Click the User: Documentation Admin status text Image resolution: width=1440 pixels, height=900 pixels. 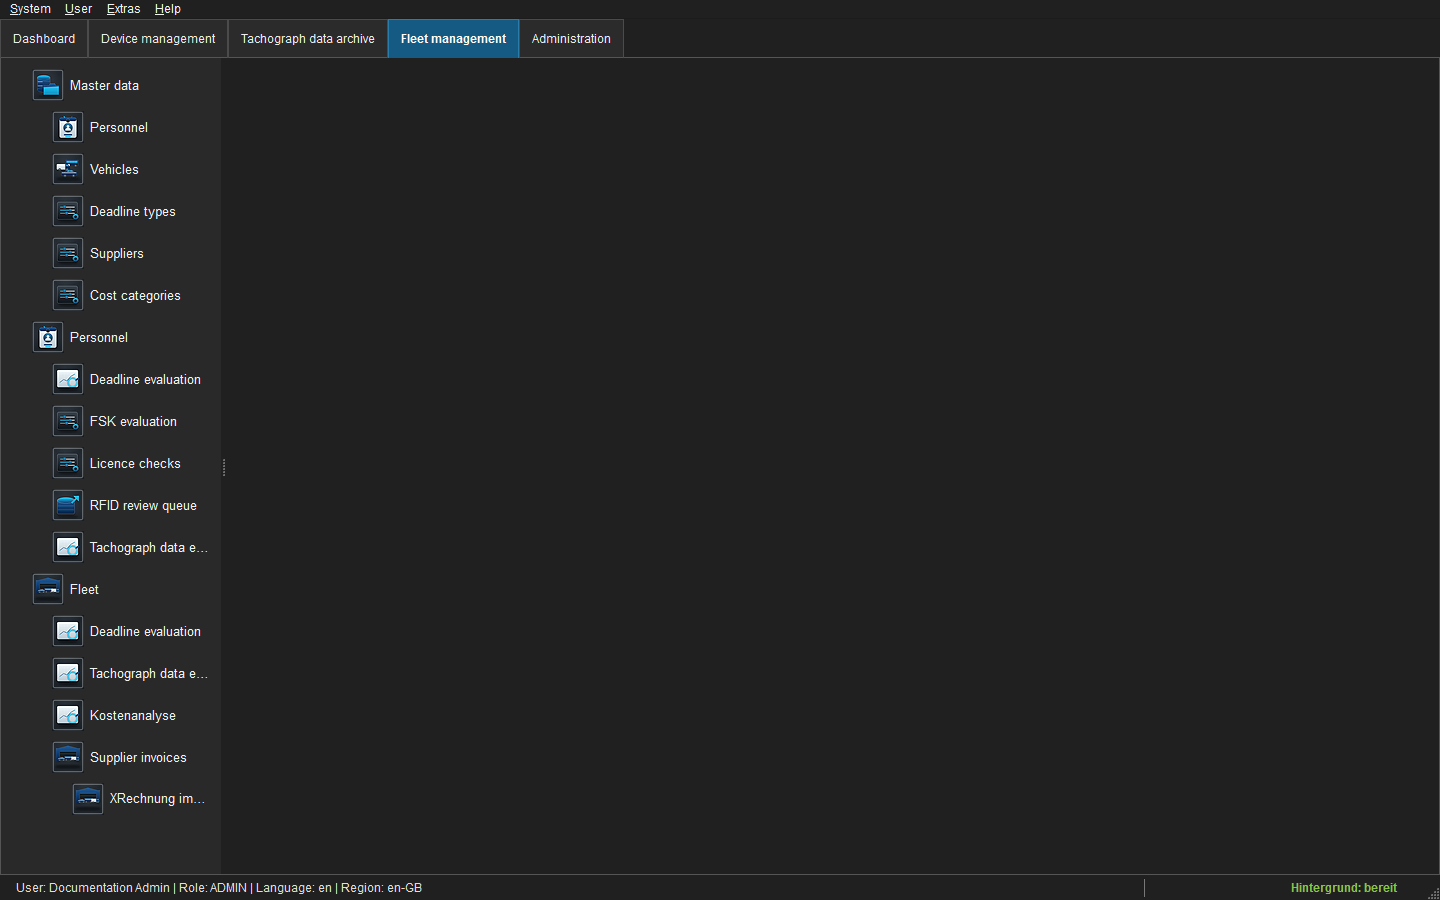click(93, 888)
